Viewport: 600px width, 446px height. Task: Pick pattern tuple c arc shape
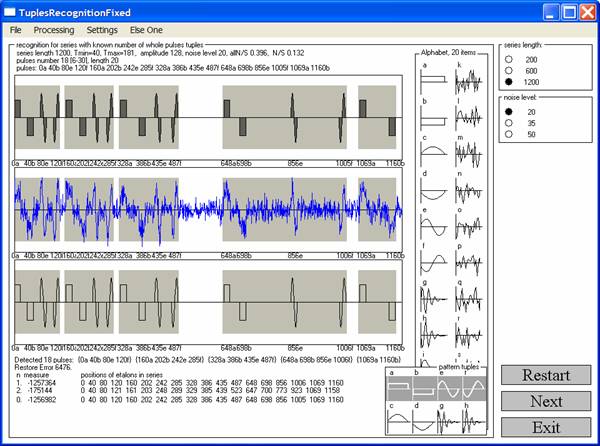399,422
